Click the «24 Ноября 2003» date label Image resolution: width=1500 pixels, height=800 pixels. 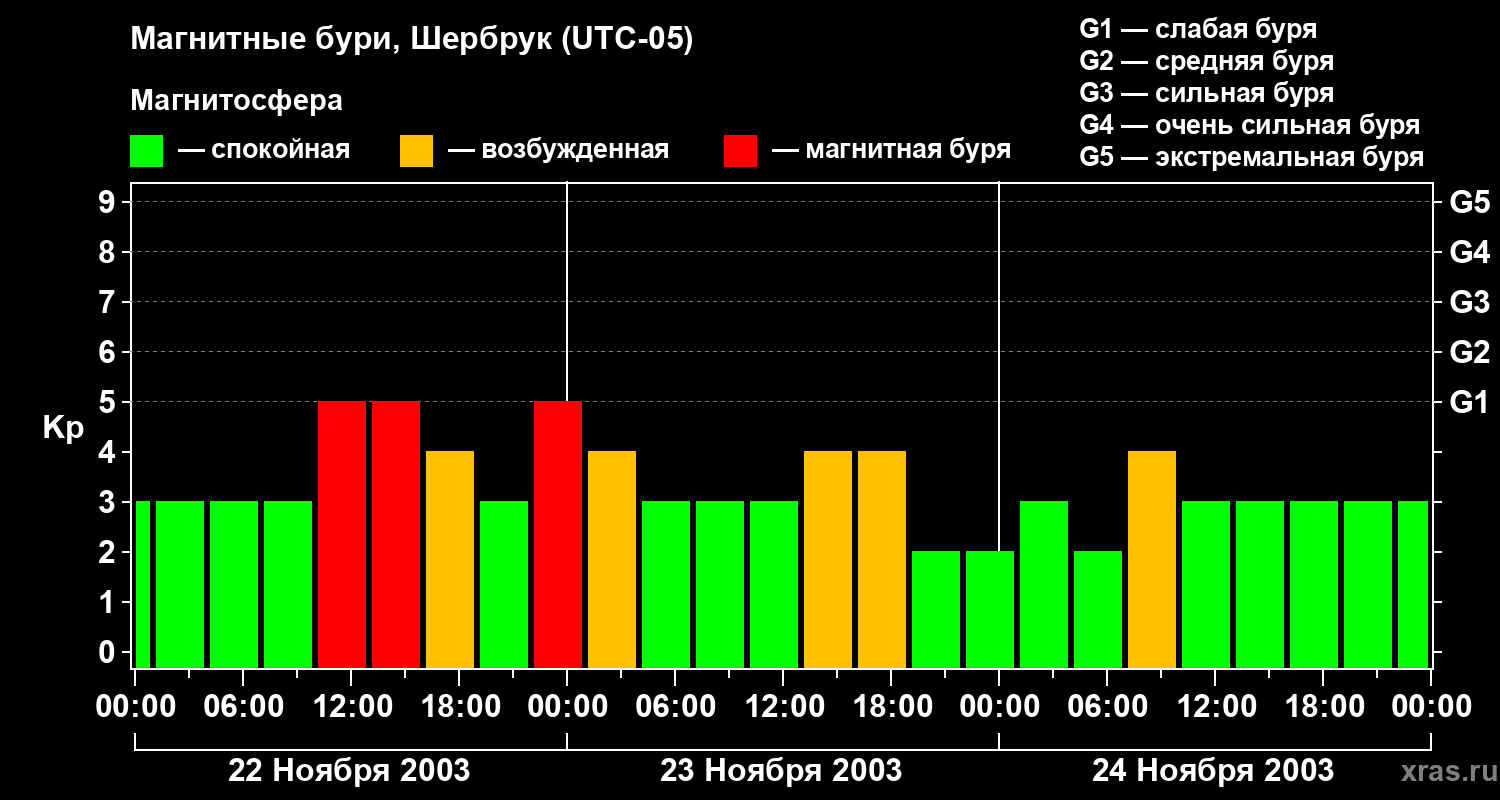(1213, 771)
